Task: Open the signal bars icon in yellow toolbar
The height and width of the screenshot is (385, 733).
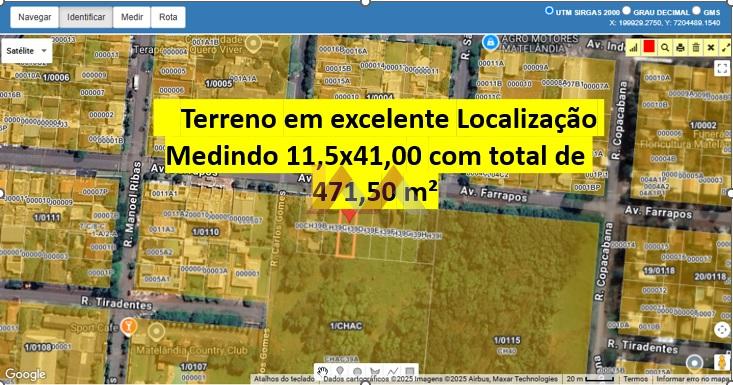Action: pos(633,48)
